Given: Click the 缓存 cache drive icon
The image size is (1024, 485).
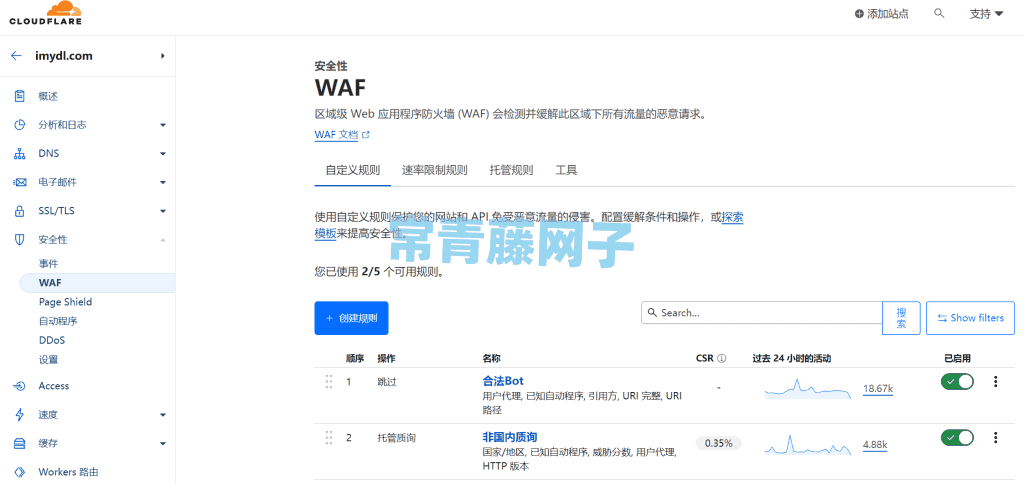Looking at the screenshot, I should [x=20, y=443].
